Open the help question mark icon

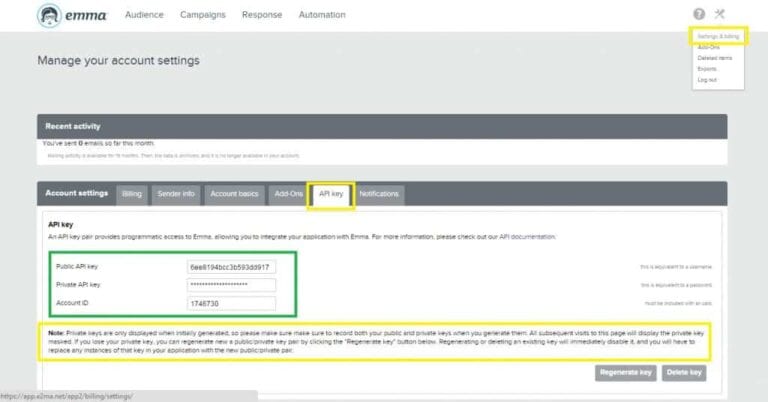[699, 14]
